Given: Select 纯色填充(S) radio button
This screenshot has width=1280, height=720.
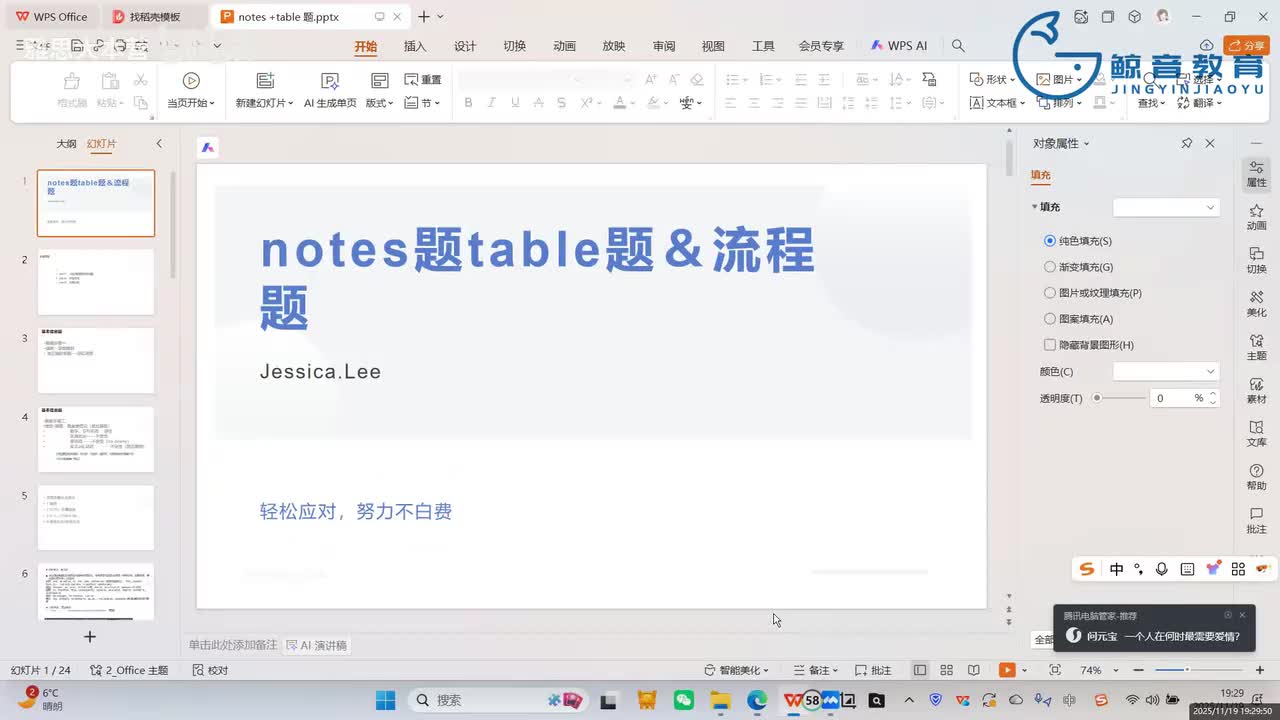Looking at the screenshot, I should click(1050, 241).
